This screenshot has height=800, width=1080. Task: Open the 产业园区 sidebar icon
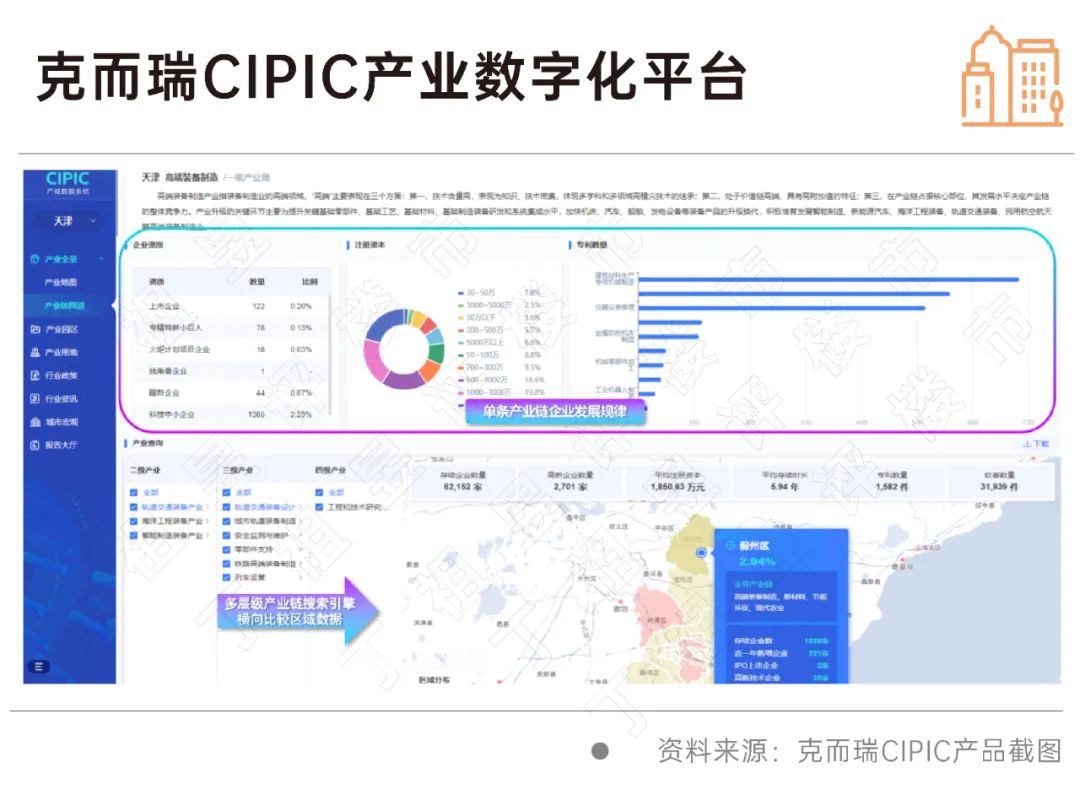tap(35, 329)
